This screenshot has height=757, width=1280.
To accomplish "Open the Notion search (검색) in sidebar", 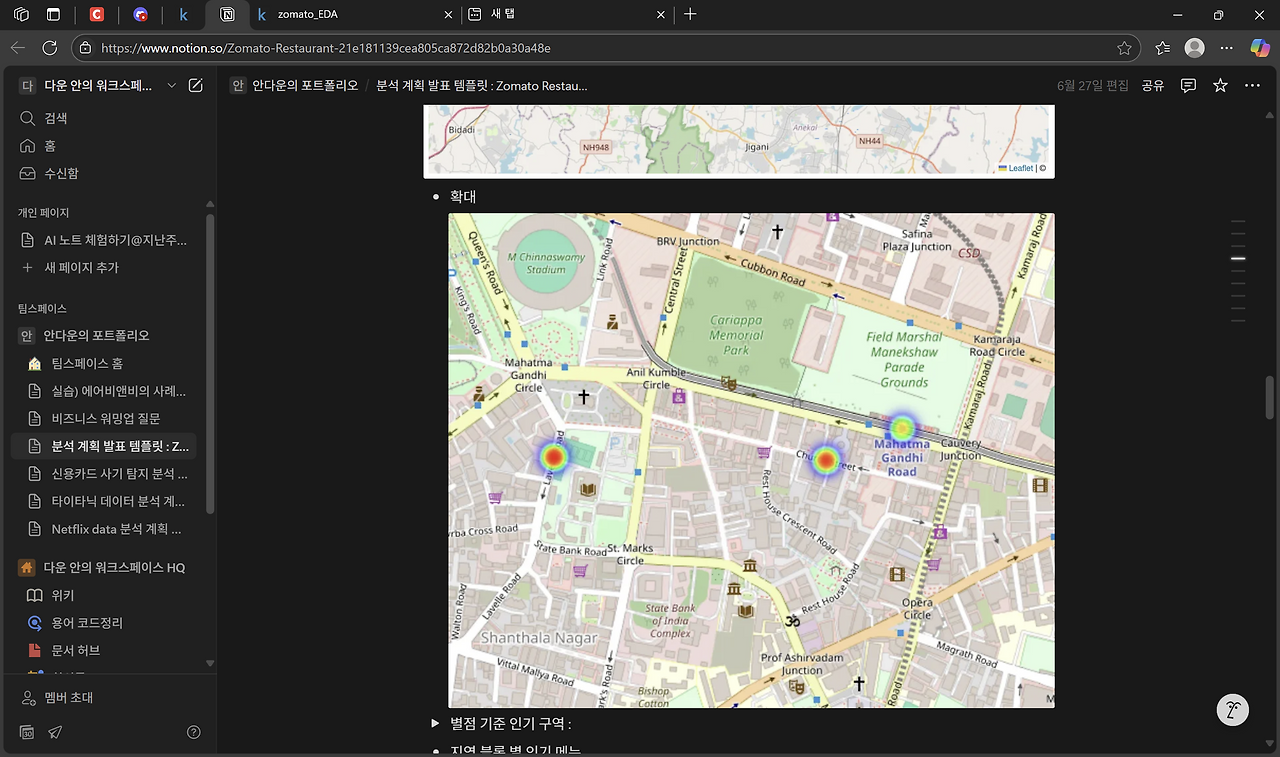I will [108, 118].
